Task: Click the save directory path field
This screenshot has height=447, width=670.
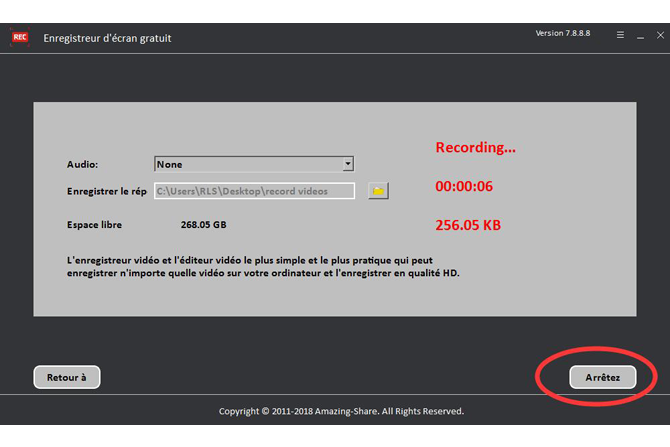Action: click(x=254, y=190)
